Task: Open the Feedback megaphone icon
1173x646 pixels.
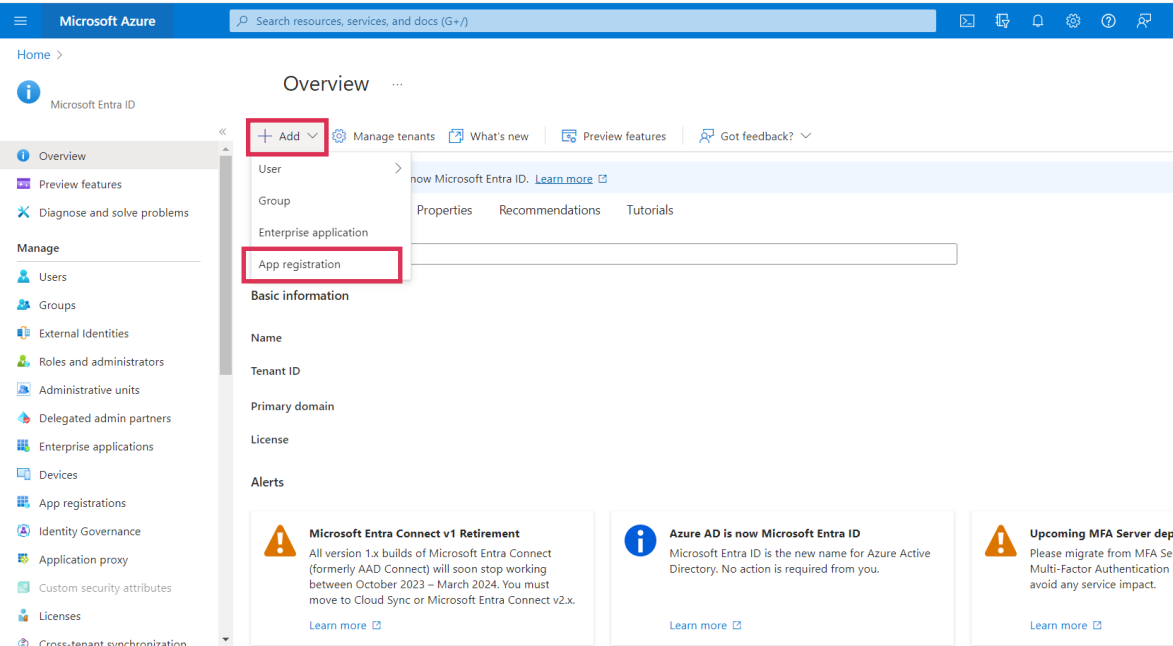Action: tap(1143, 20)
